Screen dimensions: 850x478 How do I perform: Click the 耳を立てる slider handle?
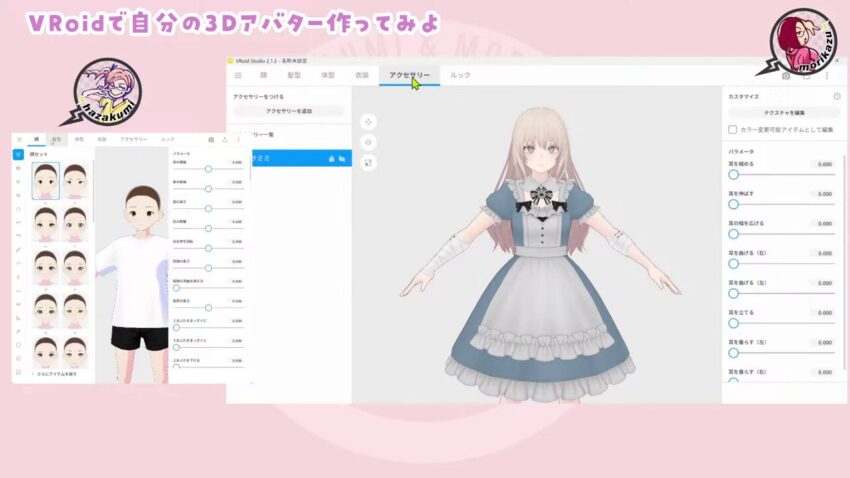click(733, 324)
